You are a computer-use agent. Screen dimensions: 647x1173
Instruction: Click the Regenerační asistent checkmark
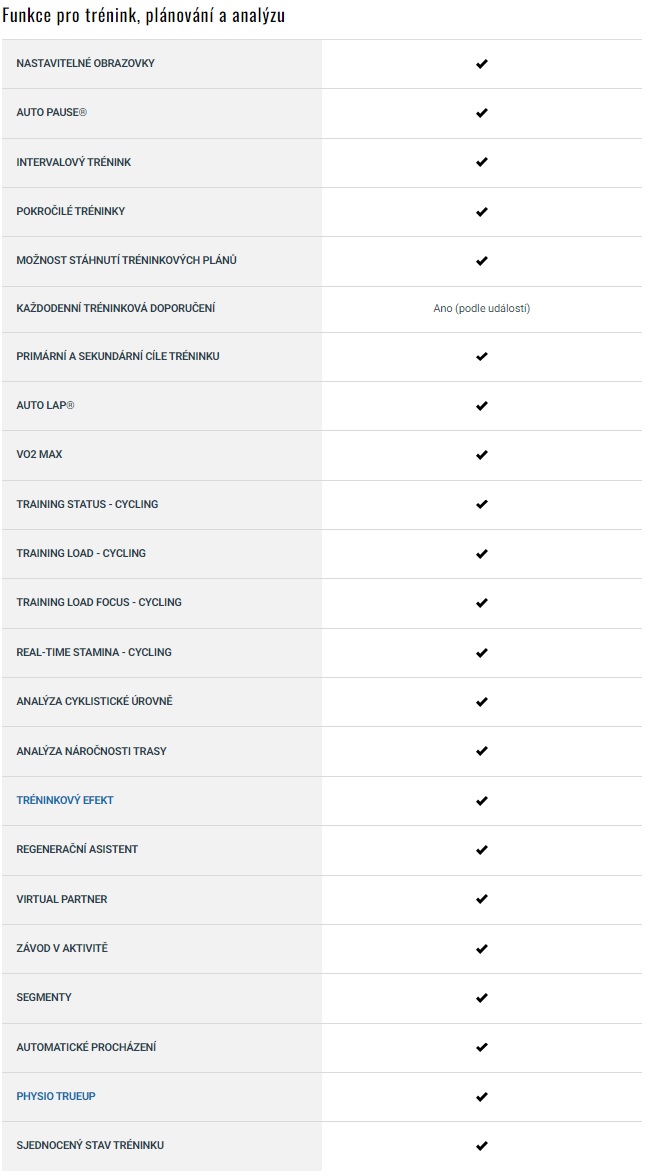[481, 850]
